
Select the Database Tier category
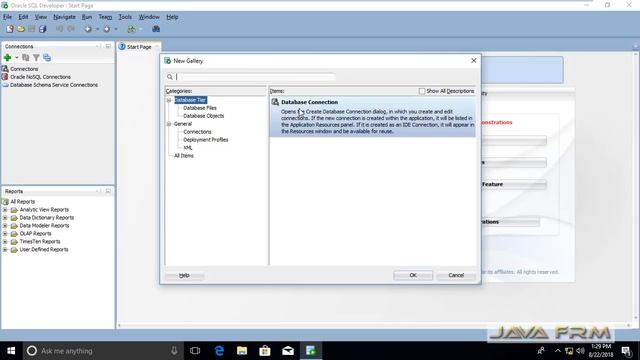tap(191, 100)
